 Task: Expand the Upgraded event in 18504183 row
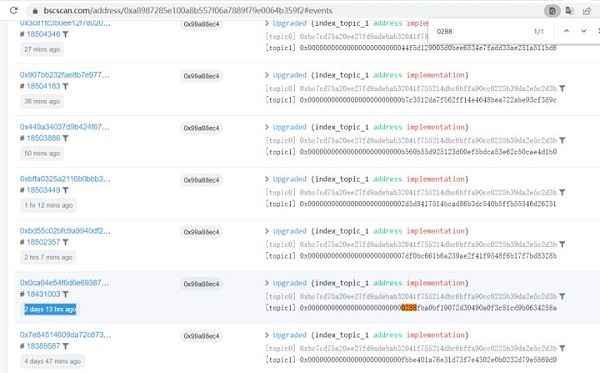[x=267, y=75]
